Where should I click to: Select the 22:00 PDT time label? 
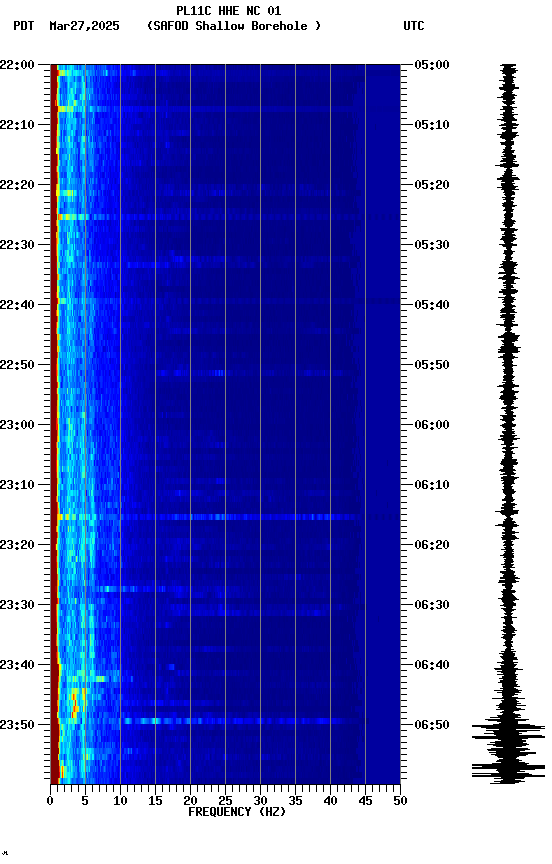click(18, 64)
